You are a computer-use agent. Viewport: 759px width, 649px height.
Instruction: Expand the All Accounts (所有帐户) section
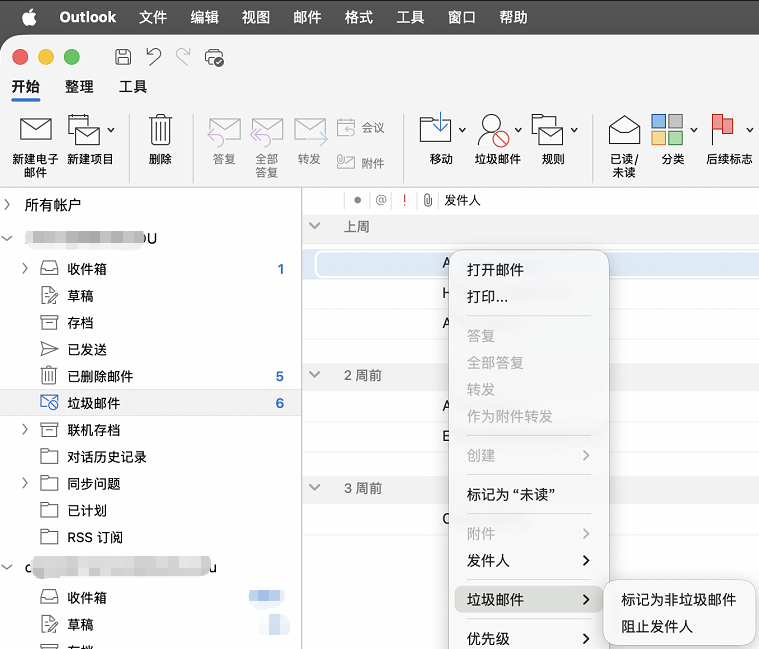(x=8, y=205)
